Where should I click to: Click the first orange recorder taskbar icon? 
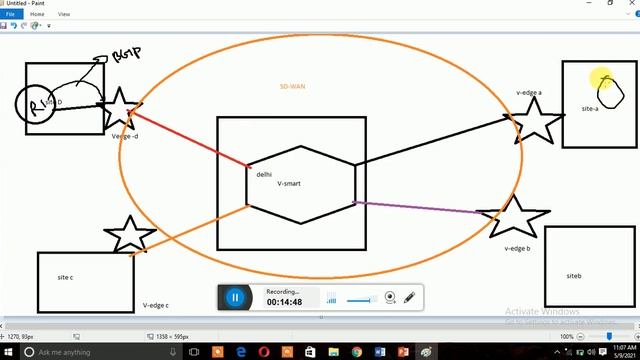(x=218, y=352)
